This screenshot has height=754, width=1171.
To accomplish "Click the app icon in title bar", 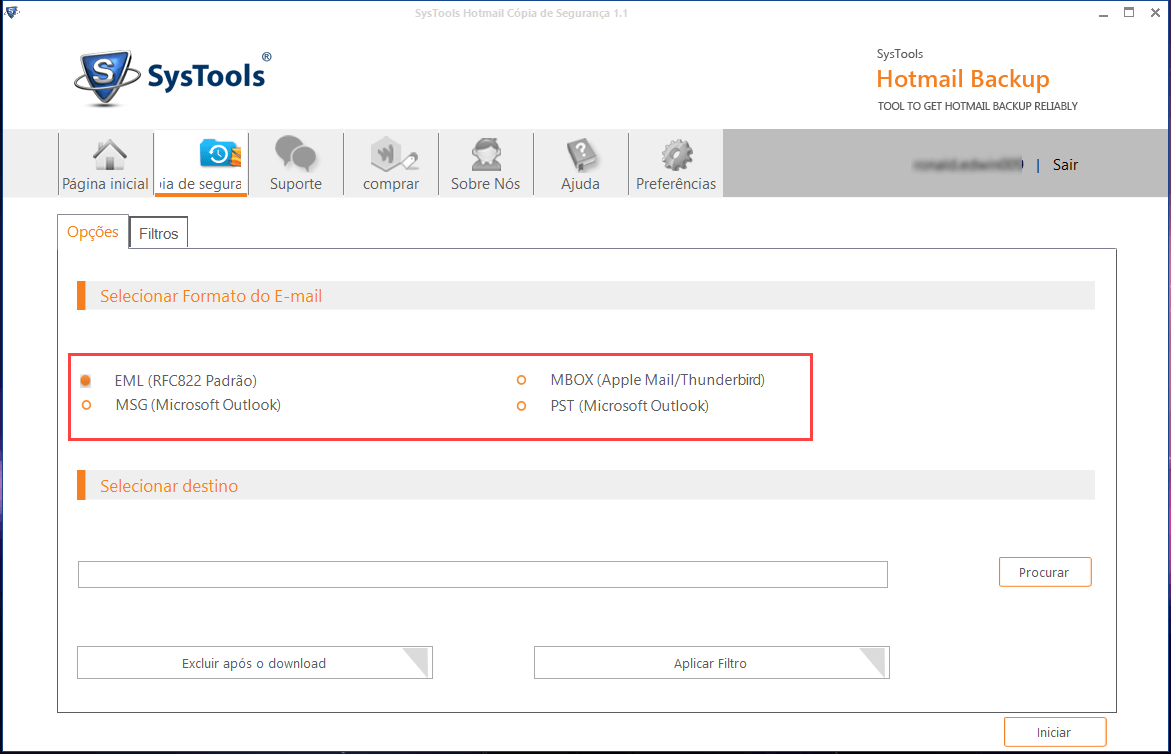I will (x=12, y=12).
